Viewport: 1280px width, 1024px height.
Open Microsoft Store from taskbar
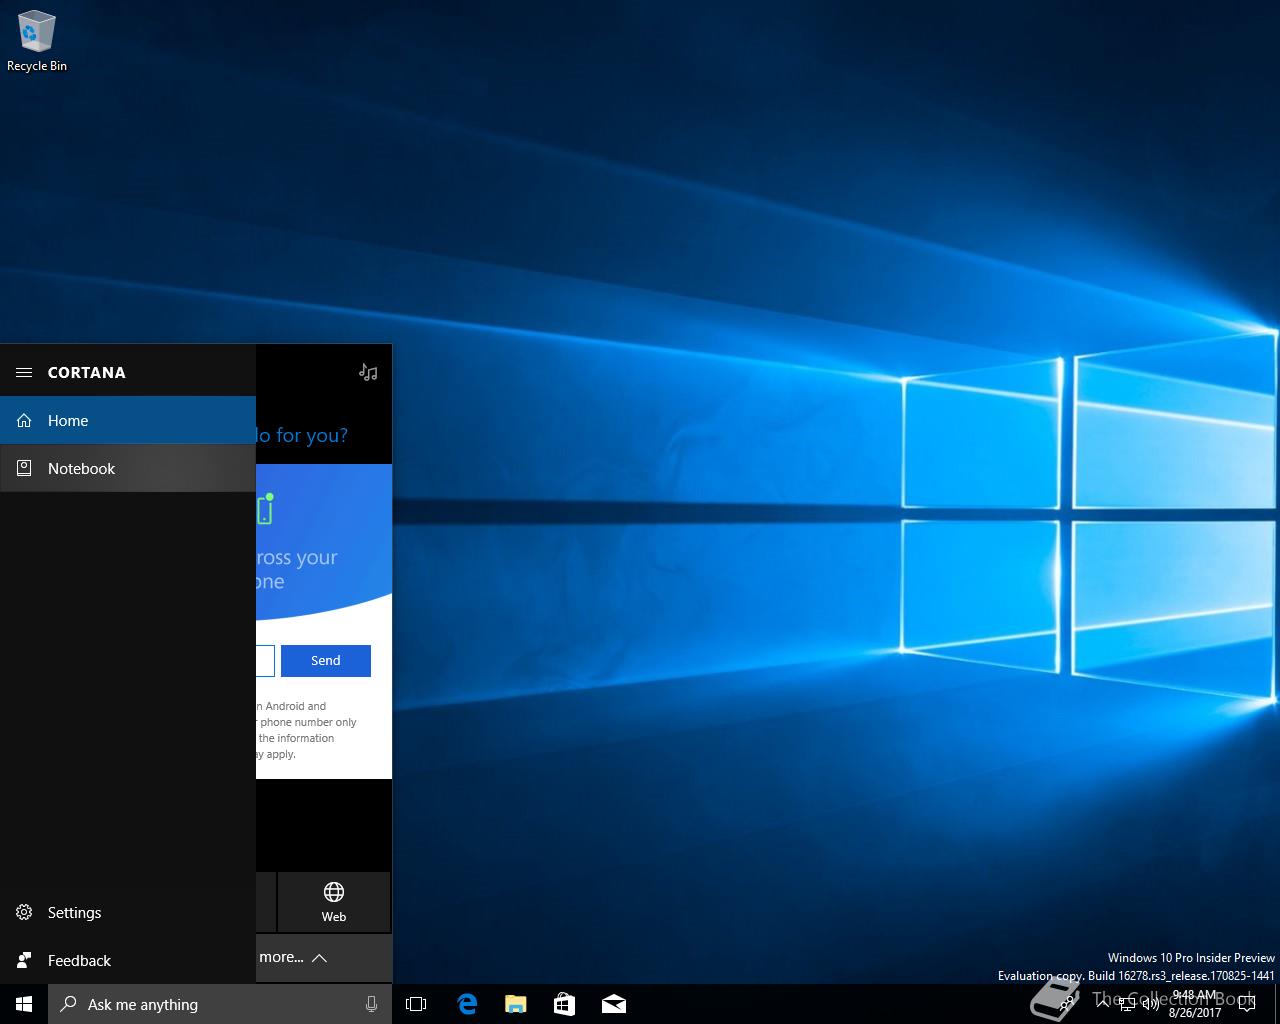(564, 1004)
